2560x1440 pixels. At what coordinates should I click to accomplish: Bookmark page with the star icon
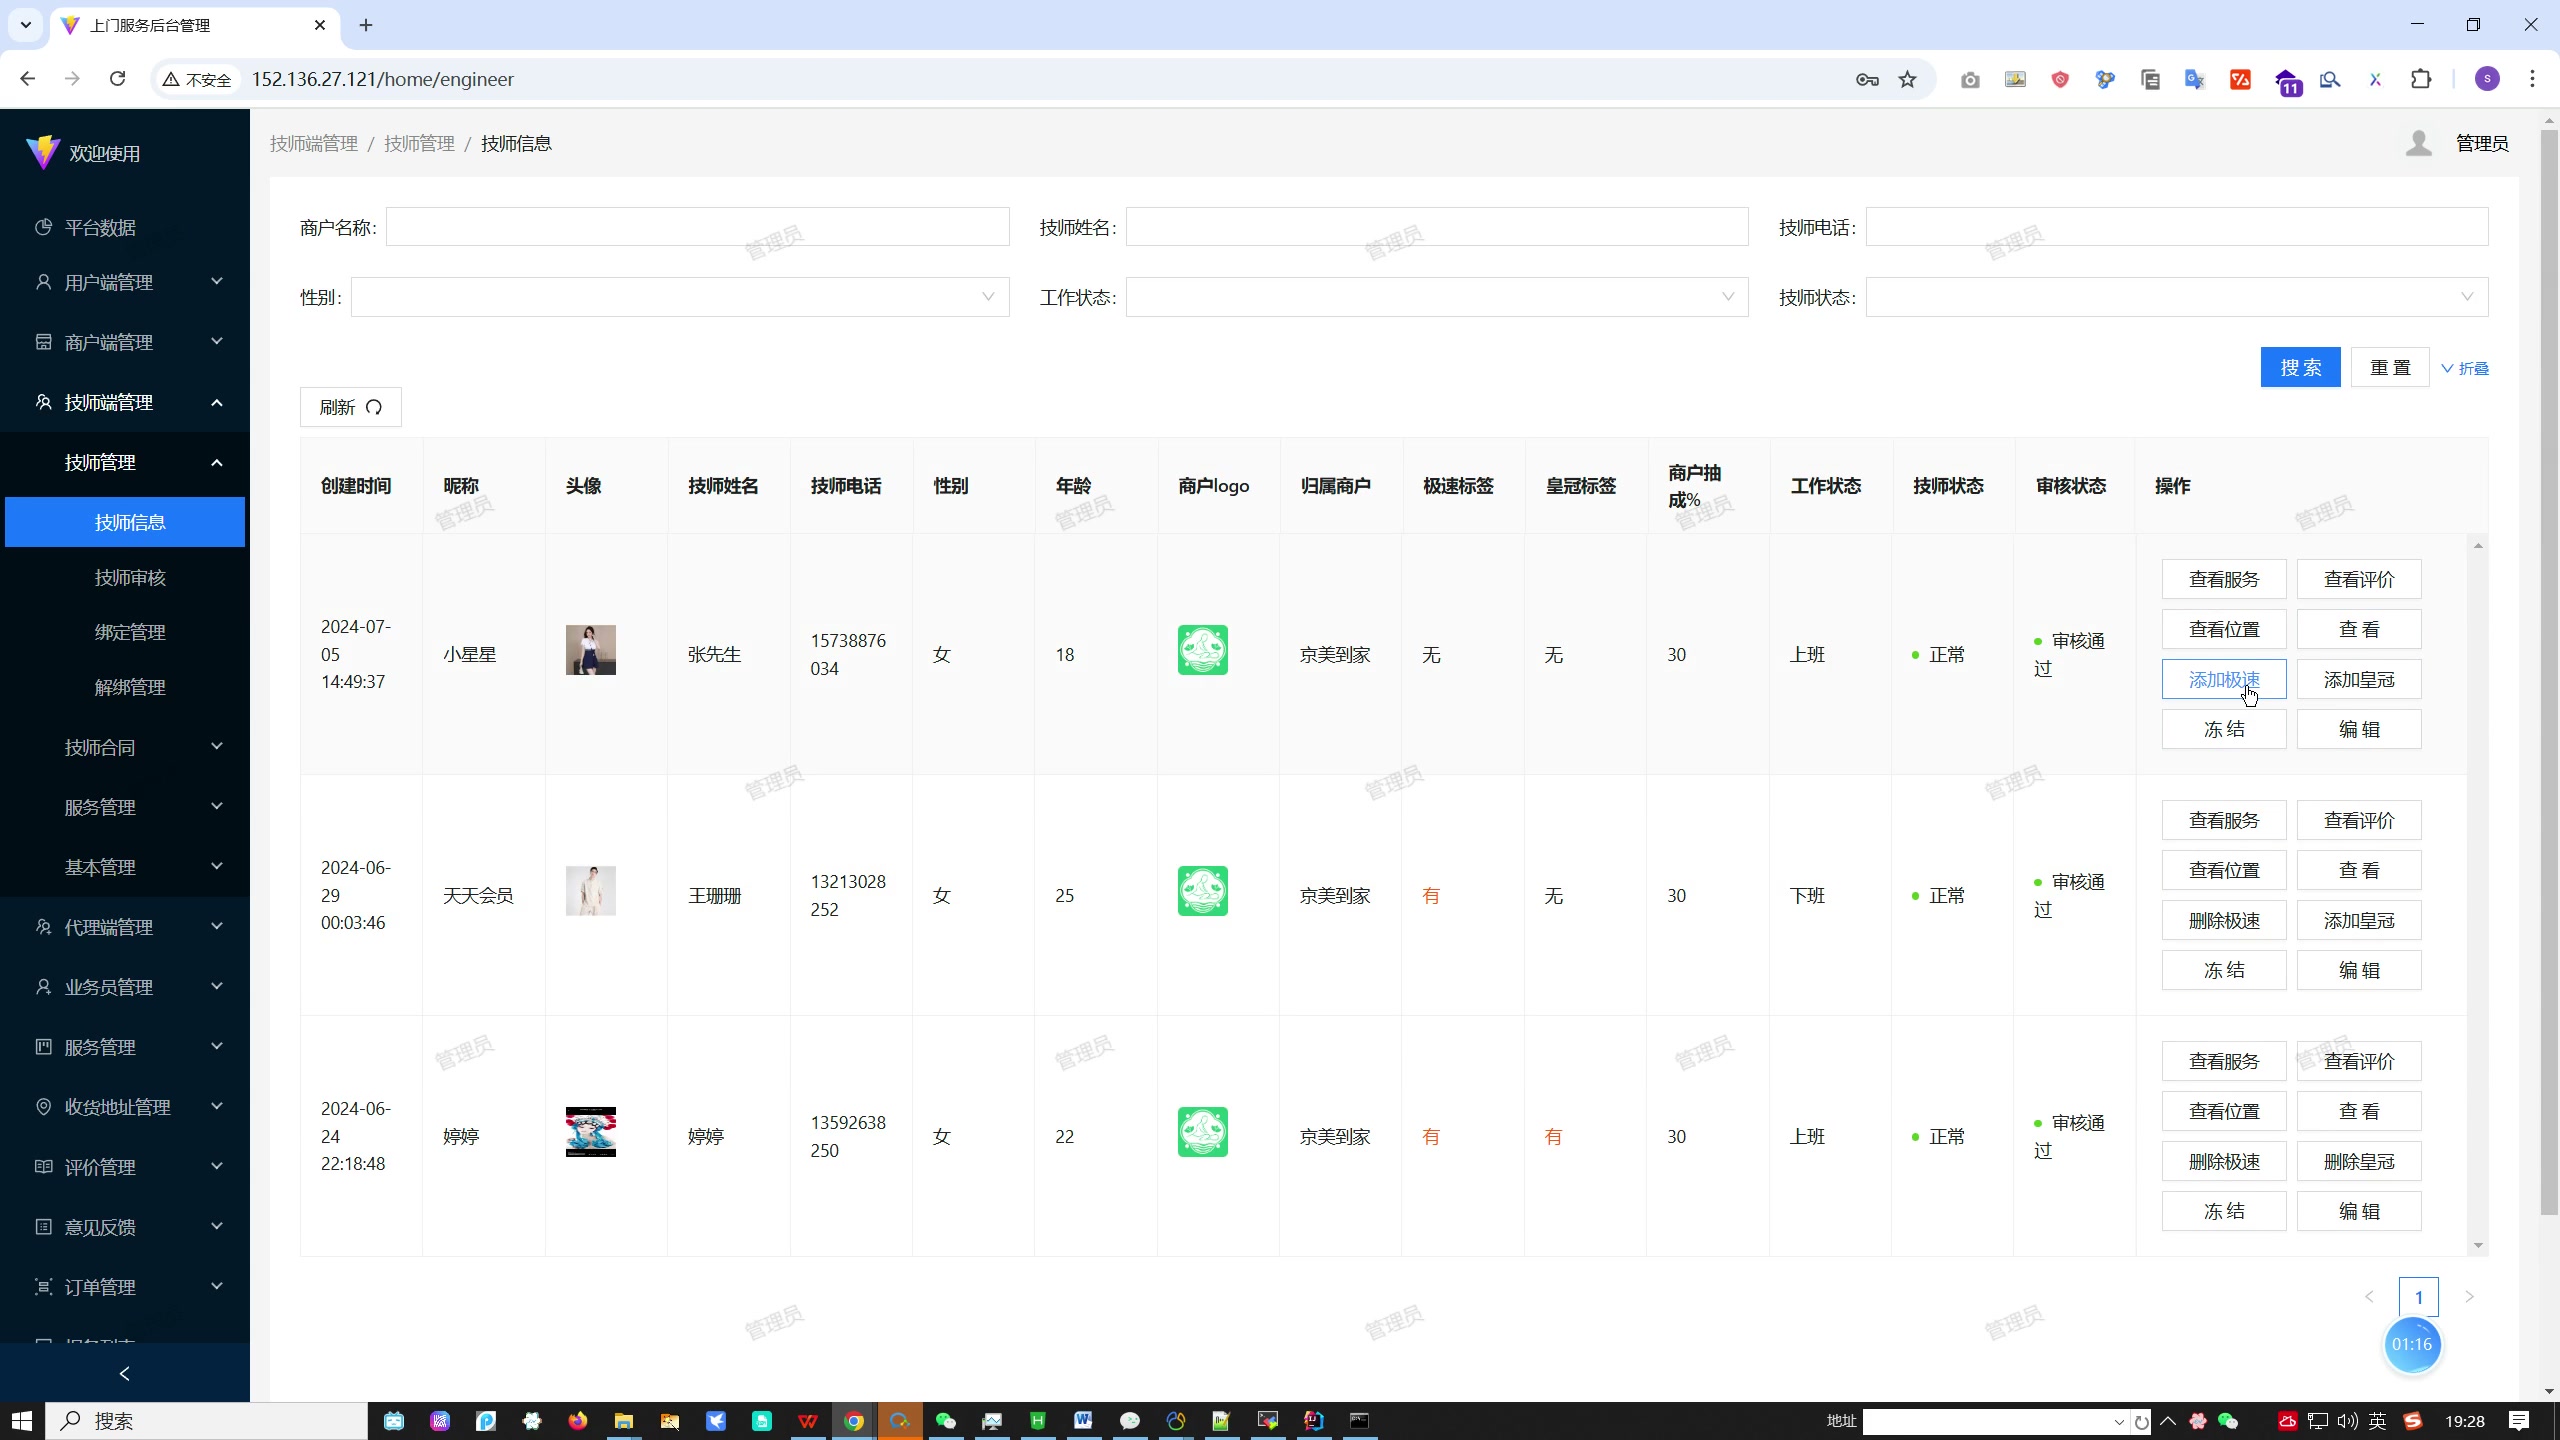click(x=1908, y=79)
